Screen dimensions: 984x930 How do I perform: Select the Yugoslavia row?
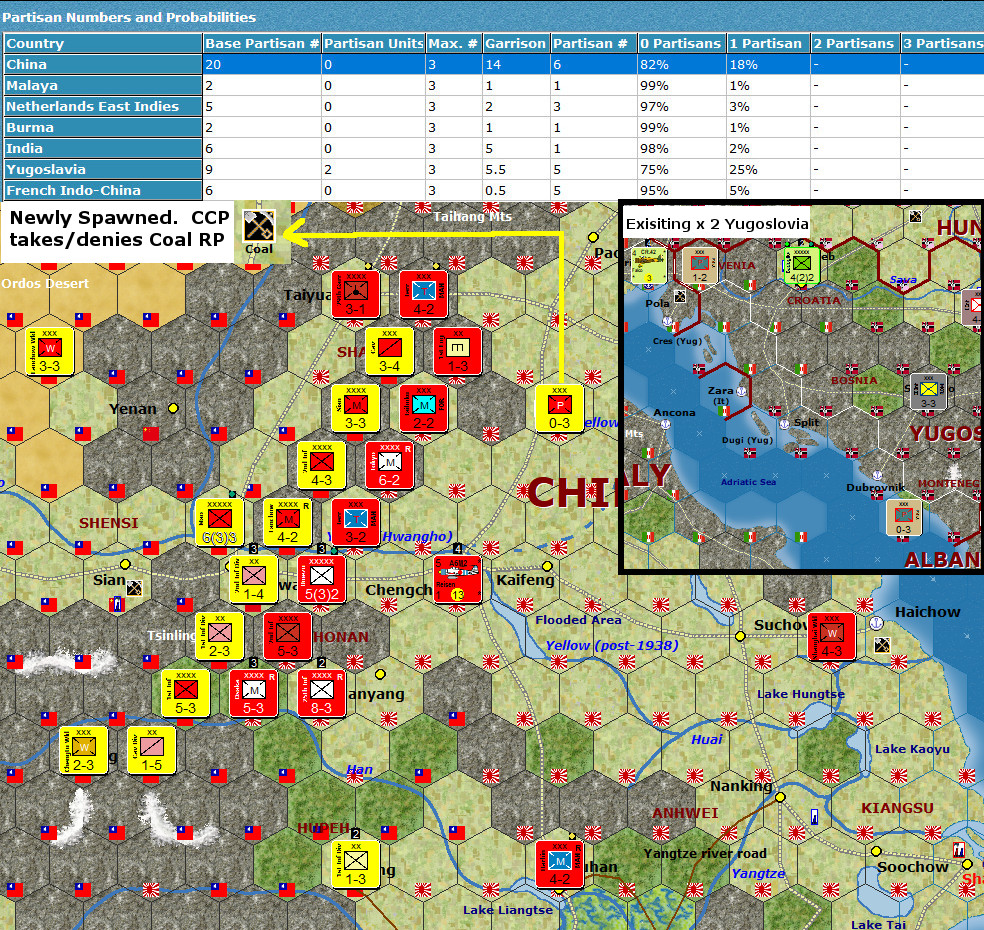pos(492,169)
